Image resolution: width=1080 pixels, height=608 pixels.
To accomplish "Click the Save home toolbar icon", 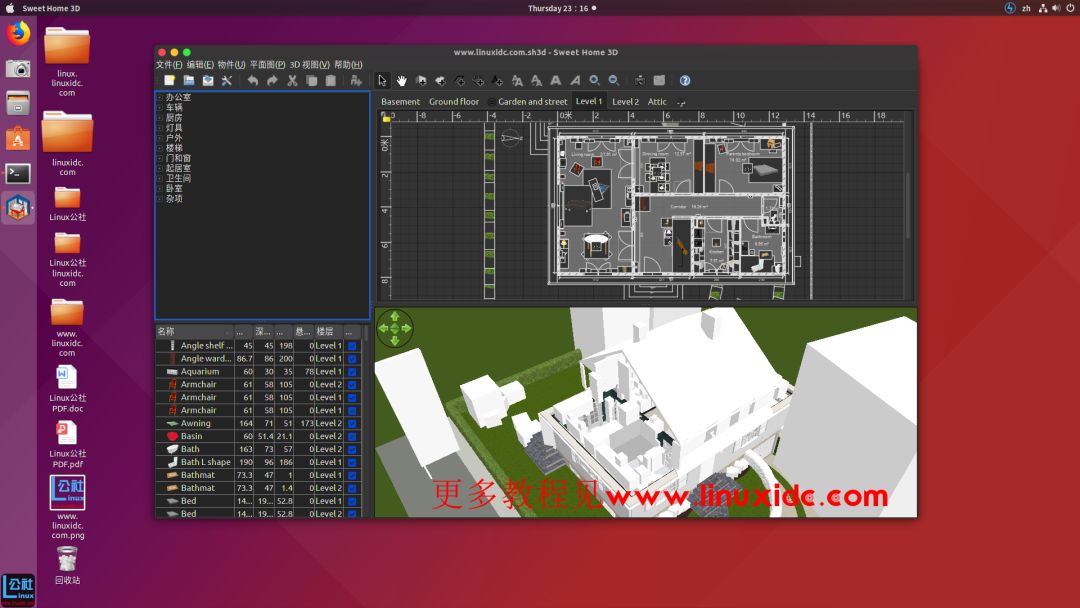I will coord(207,81).
